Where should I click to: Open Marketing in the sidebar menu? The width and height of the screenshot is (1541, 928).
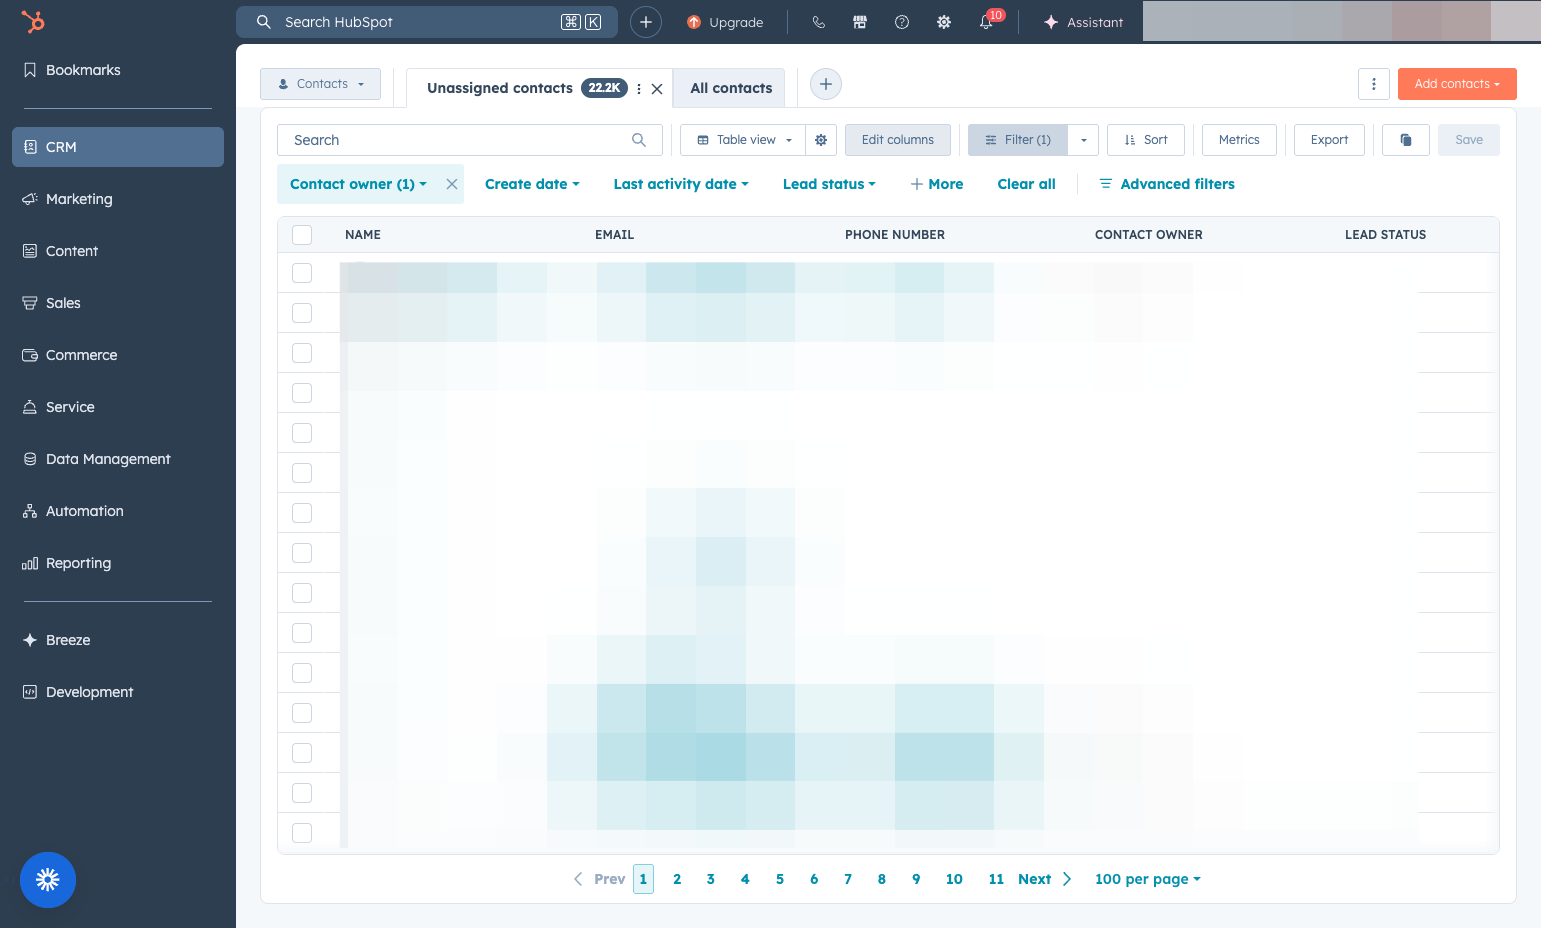118,199
